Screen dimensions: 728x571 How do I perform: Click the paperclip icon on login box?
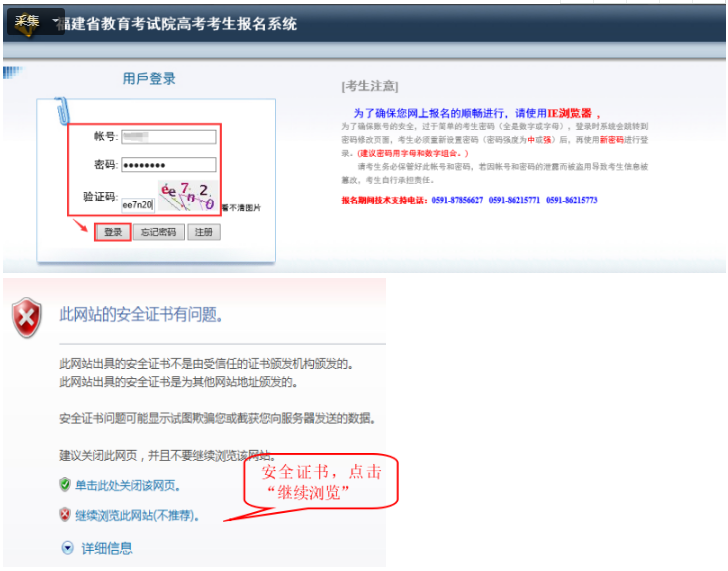pyautogui.click(x=62, y=111)
